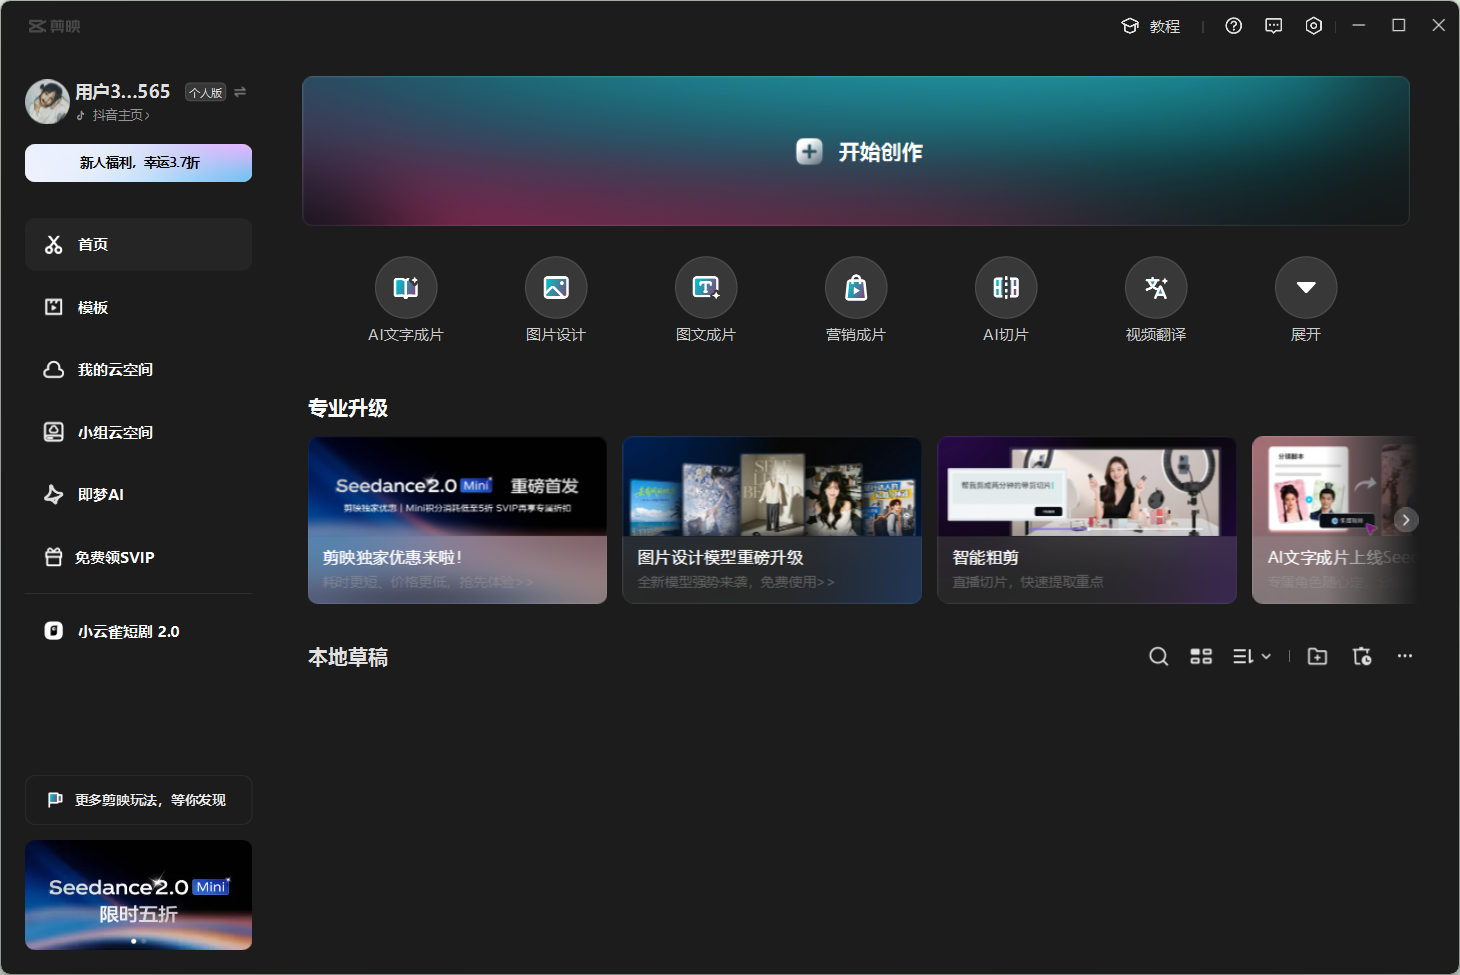Open 免费领SVIP in the sidebar

tap(138, 557)
